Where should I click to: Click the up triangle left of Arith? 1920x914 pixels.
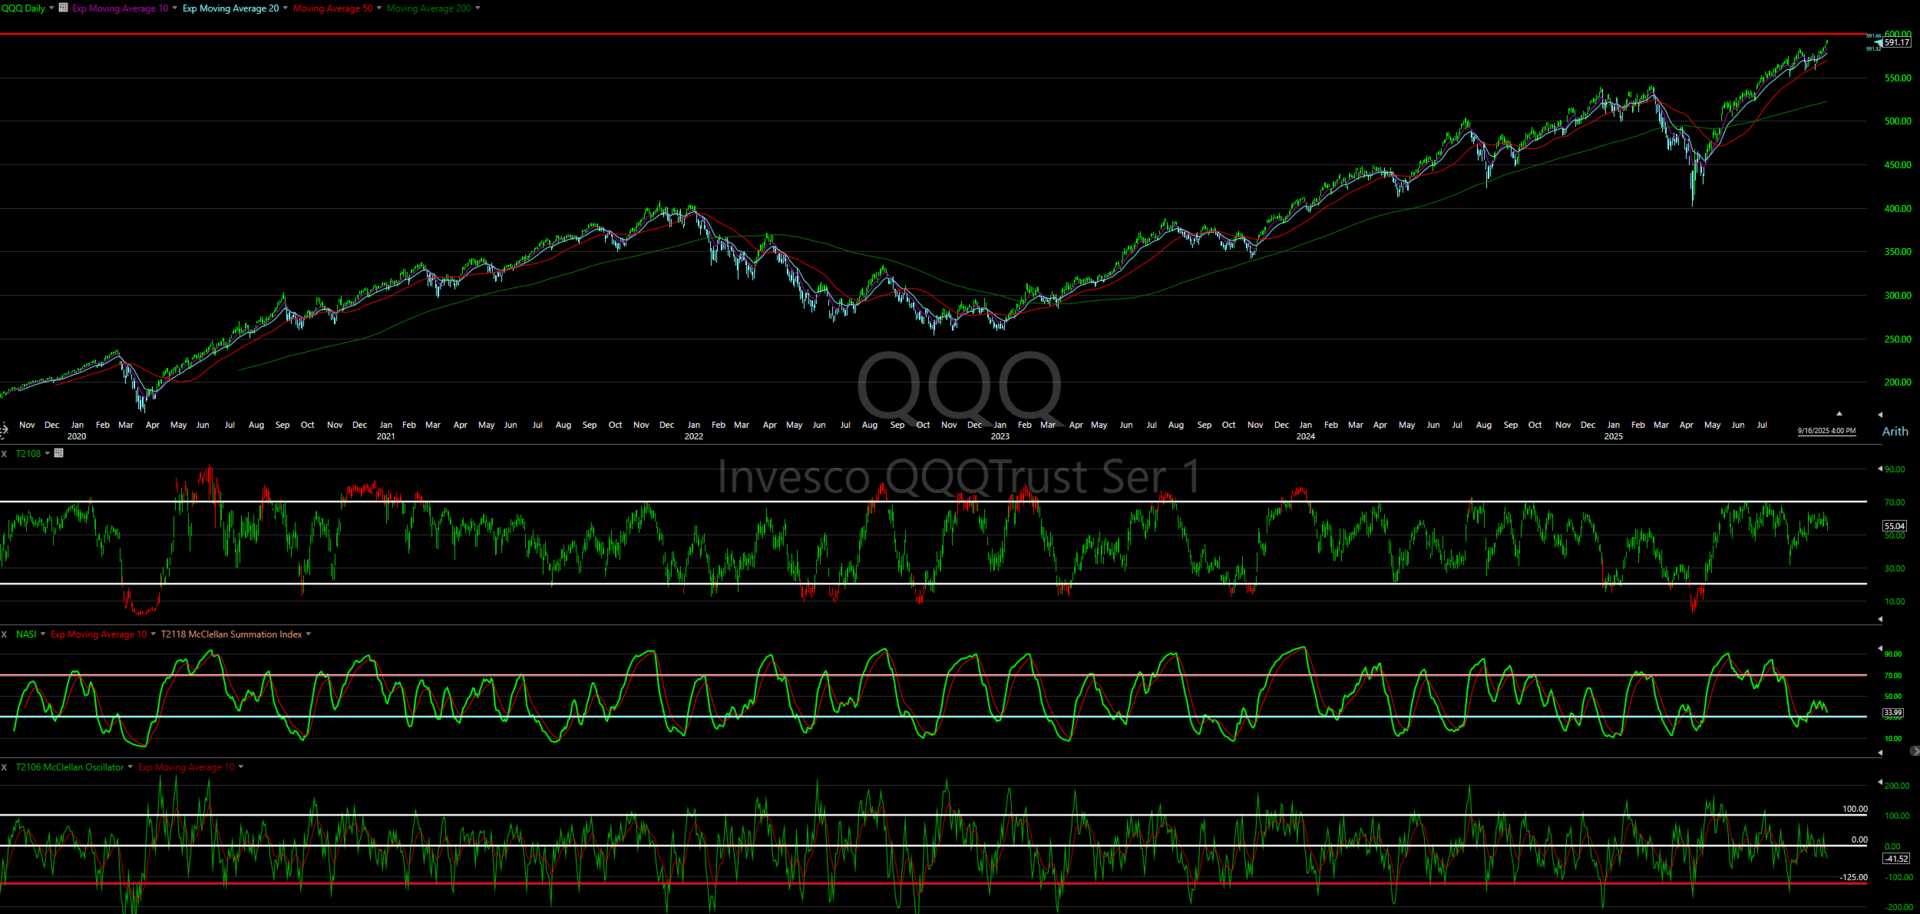click(1839, 413)
